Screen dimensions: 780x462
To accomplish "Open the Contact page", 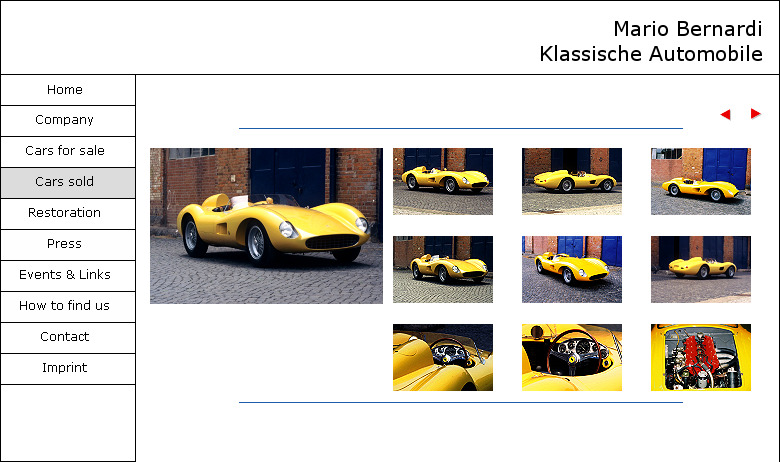I will (68, 338).
